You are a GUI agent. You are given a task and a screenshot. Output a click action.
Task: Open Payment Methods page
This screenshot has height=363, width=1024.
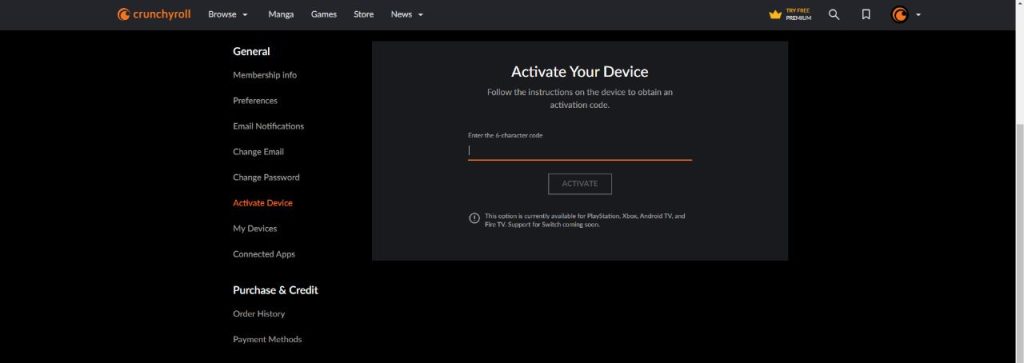pyautogui.click(x=267, y=339)
